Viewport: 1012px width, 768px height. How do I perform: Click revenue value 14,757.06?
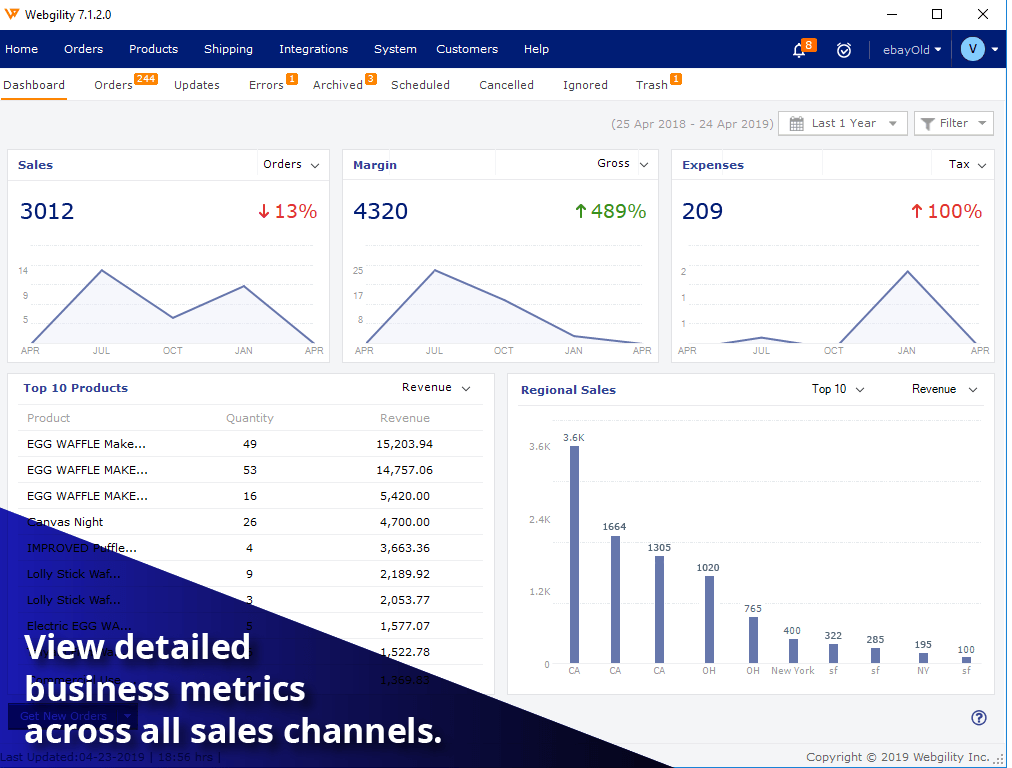tap(405, 470)
